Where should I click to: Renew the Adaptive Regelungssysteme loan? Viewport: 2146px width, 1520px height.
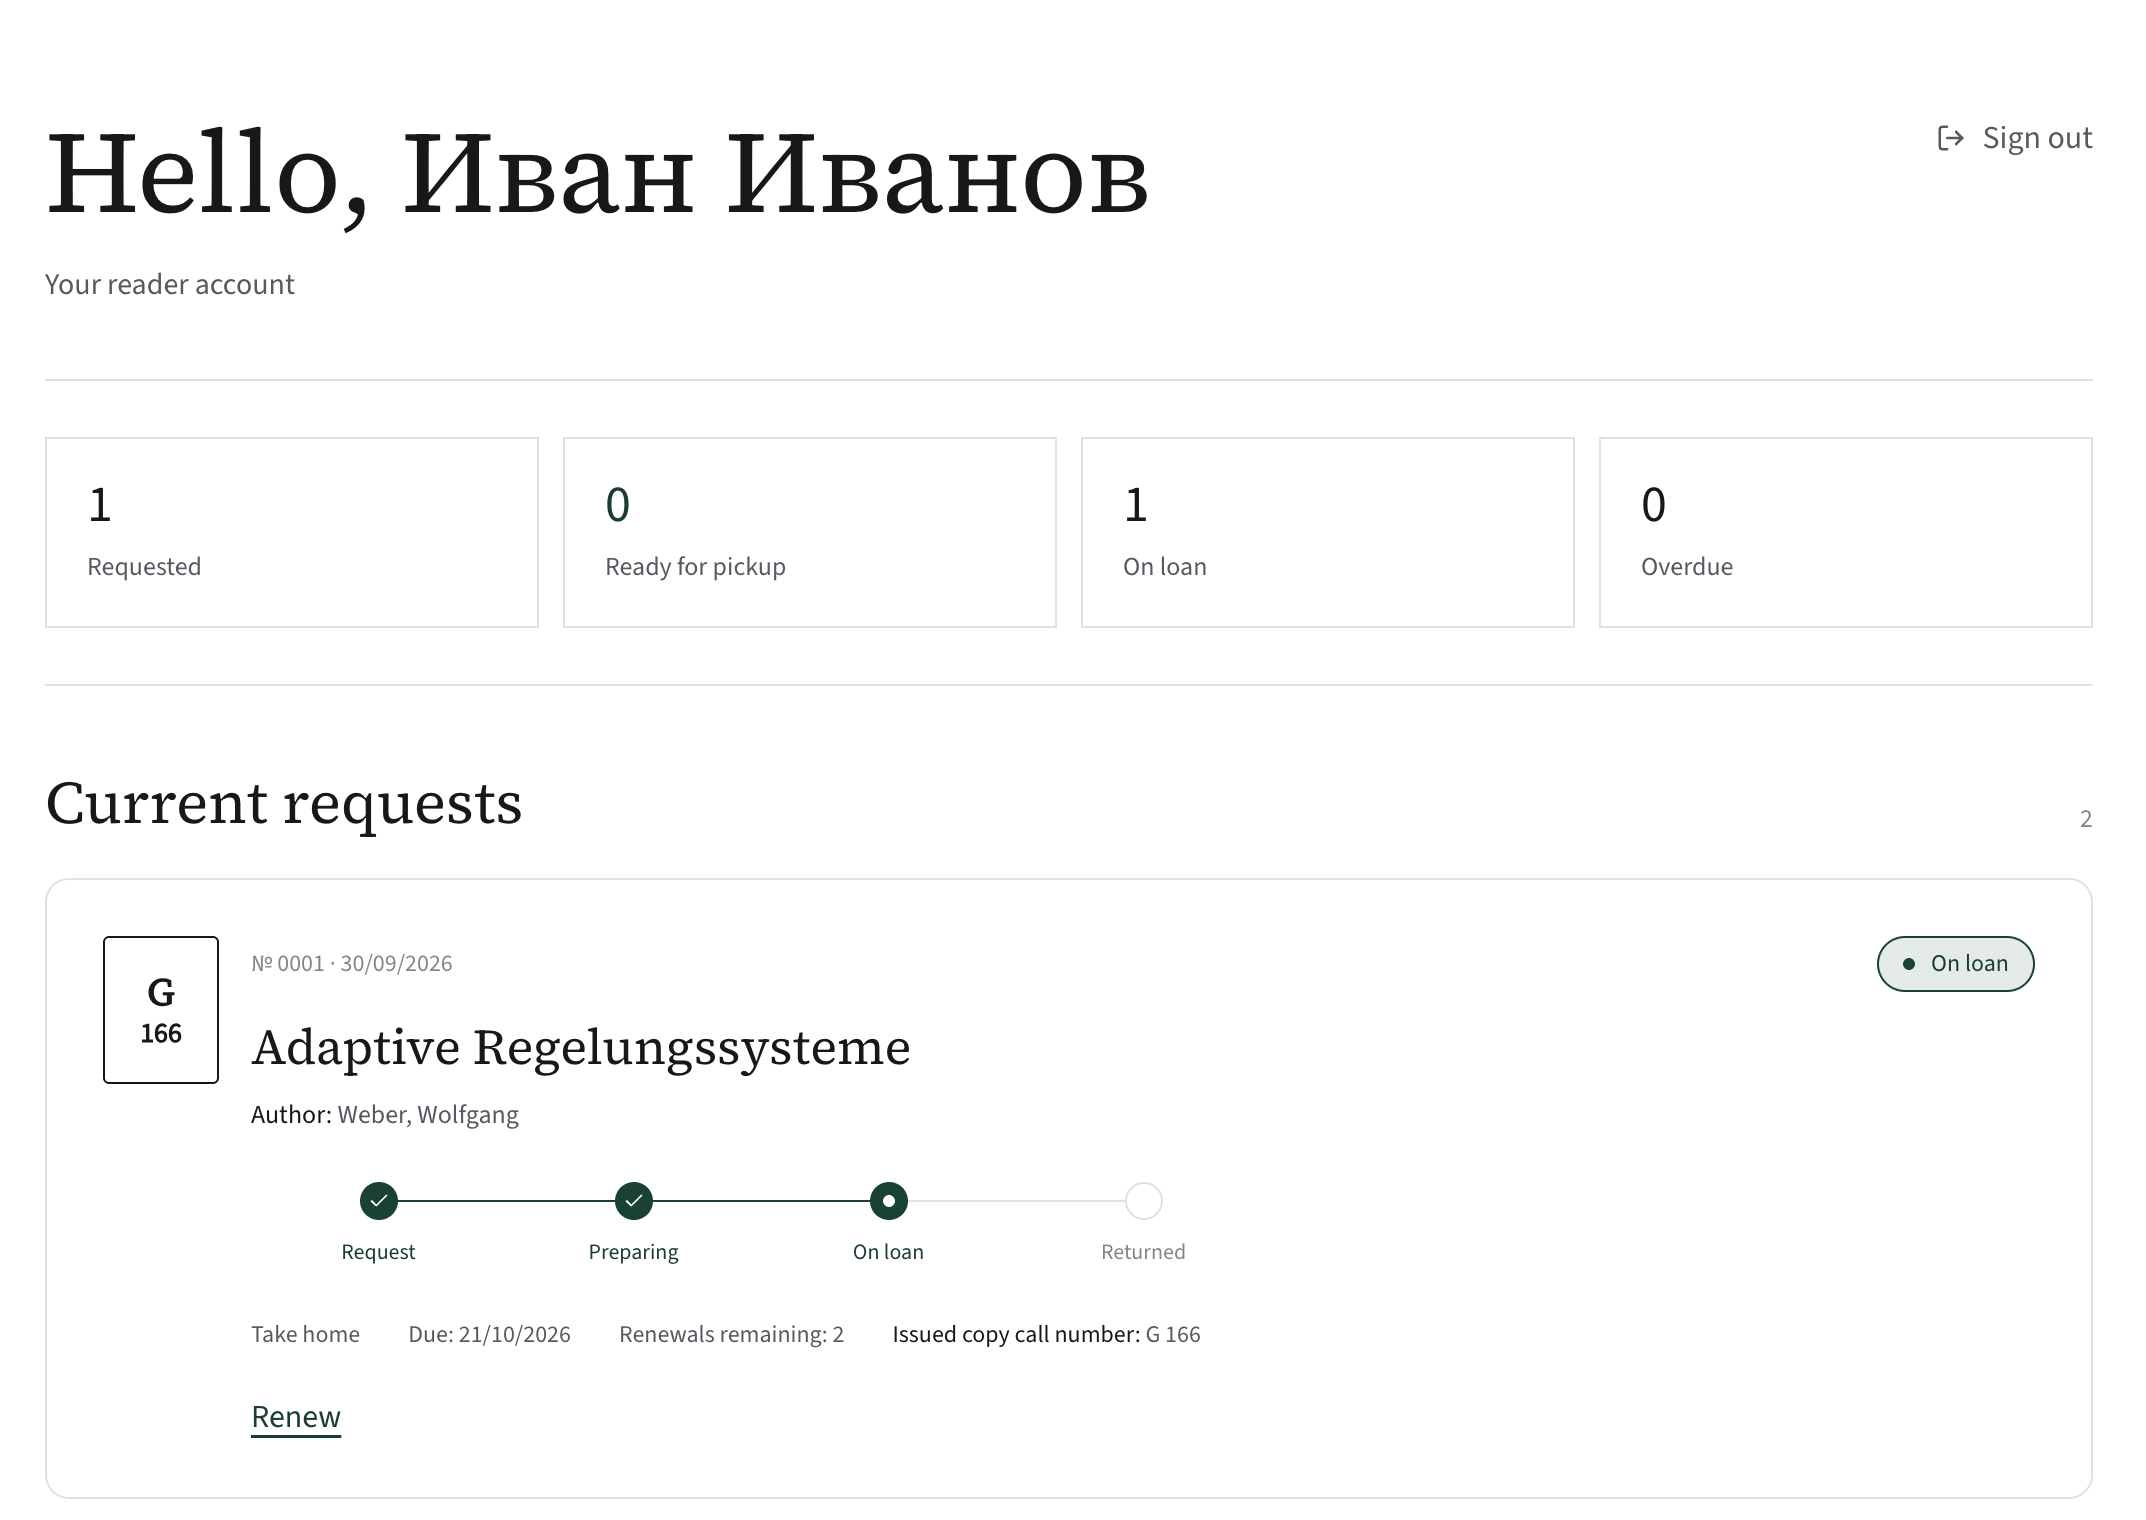(x=296, y=1417)
